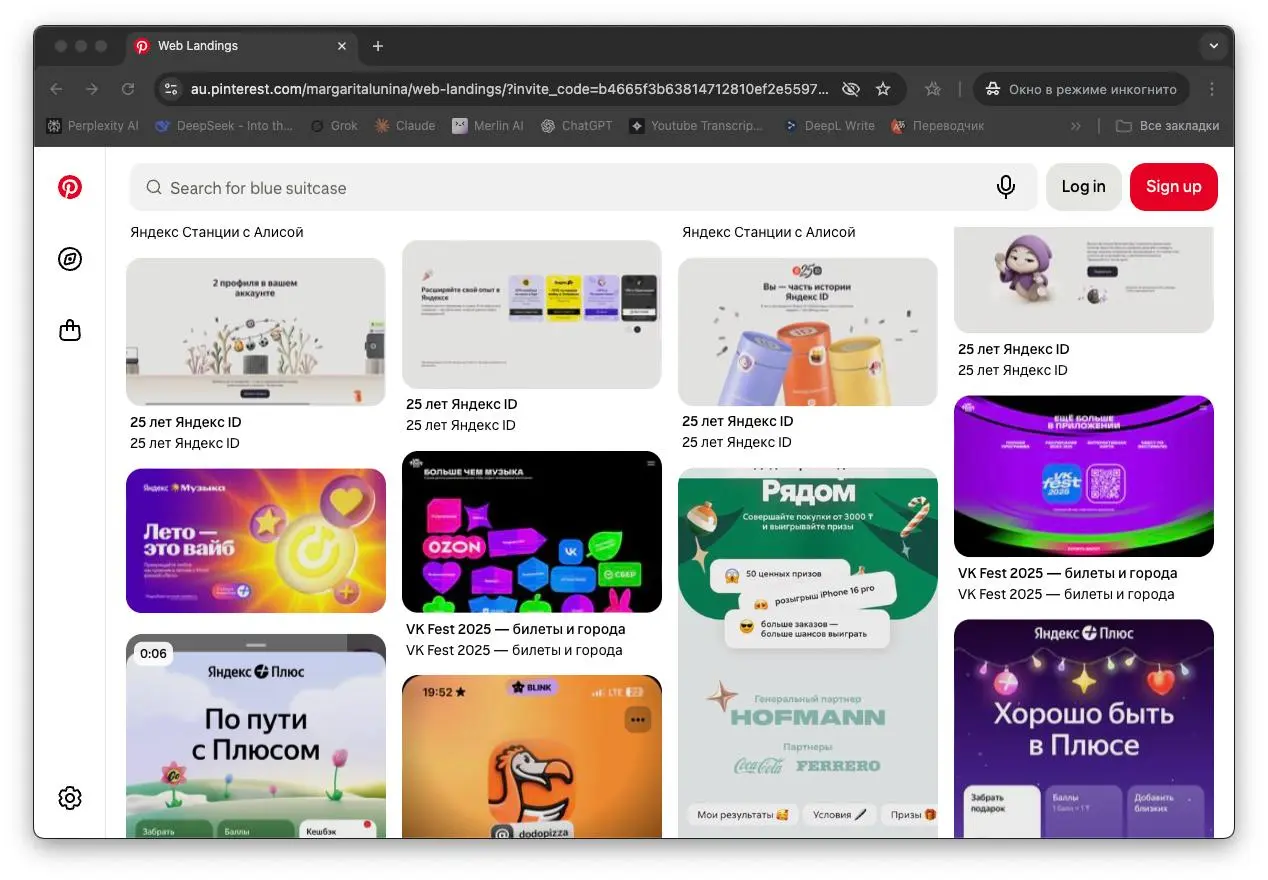Expand hidden bookmarks with chevron
This screenshot has width=1268, height=880.
[x=1076, y=126]
